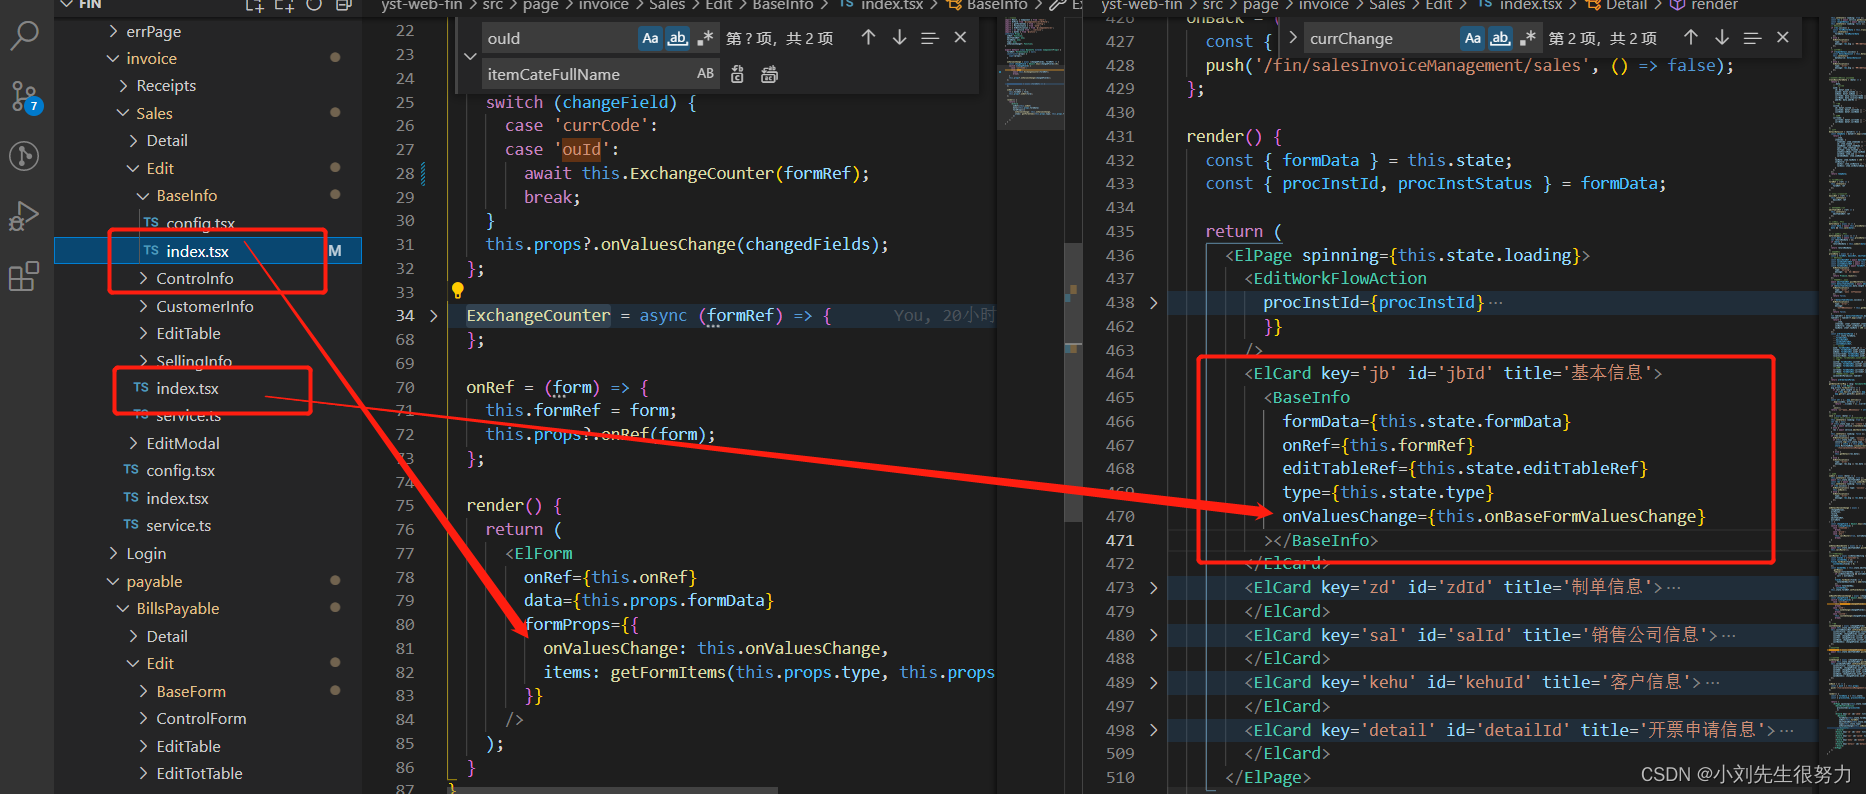Toggle regex search in ouId find widget
Viewport: 1866px width, 794px height.
click(x=705, y=38)
